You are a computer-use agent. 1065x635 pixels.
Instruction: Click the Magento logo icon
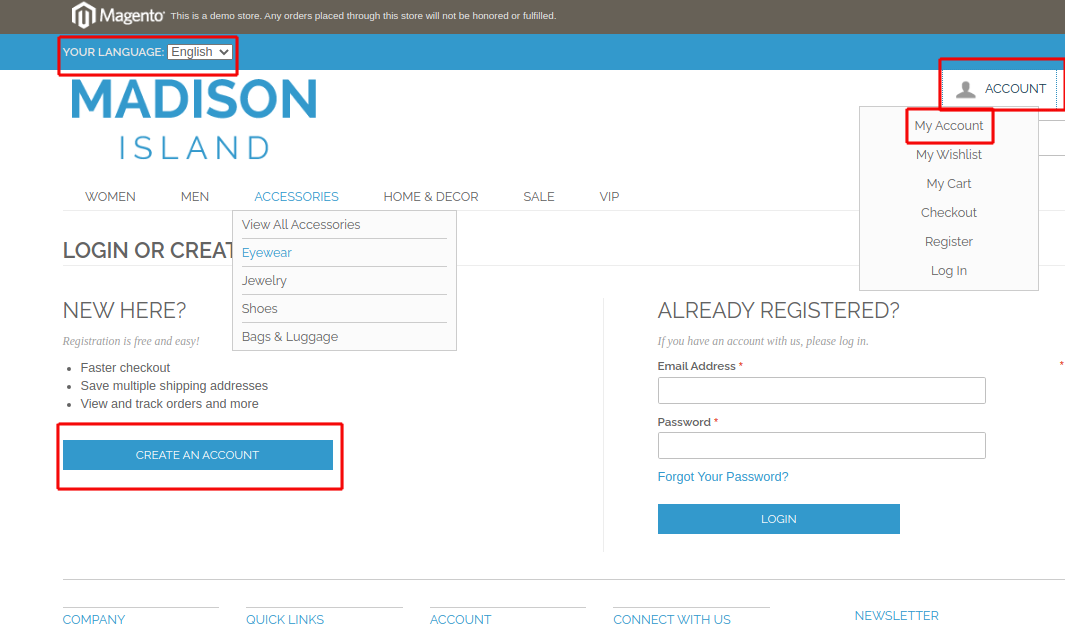(83, 15)
